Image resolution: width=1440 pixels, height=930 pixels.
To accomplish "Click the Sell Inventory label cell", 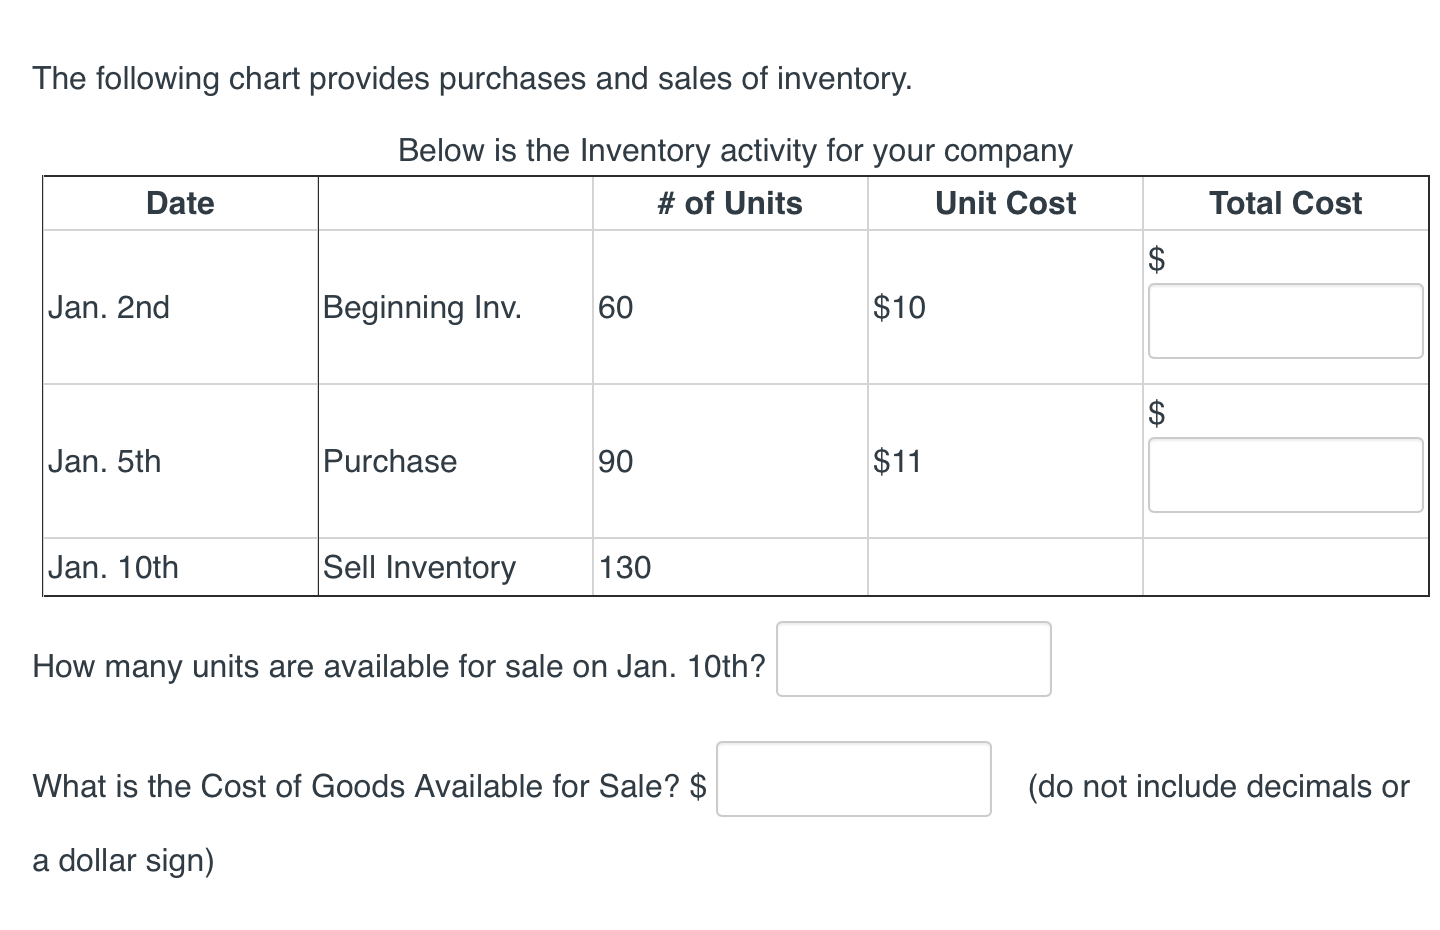I will click(x=418, y=567).
